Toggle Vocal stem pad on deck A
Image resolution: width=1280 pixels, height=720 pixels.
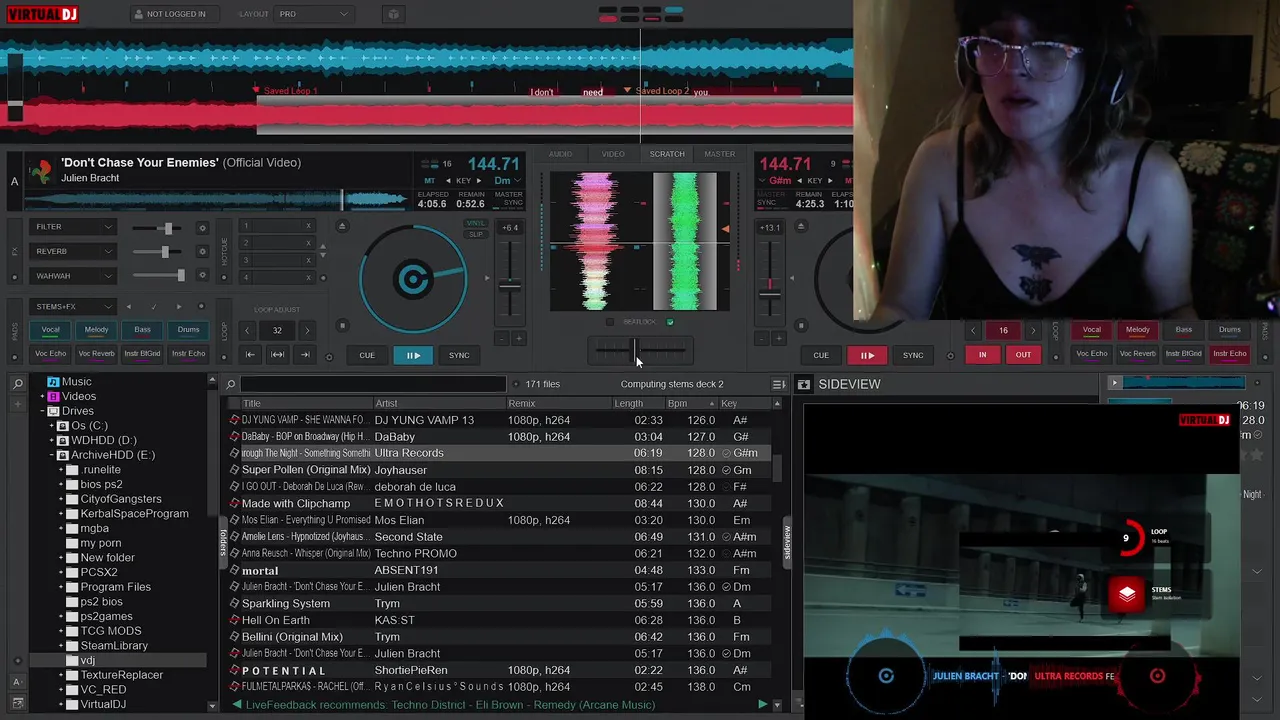[x=50, y=330]
